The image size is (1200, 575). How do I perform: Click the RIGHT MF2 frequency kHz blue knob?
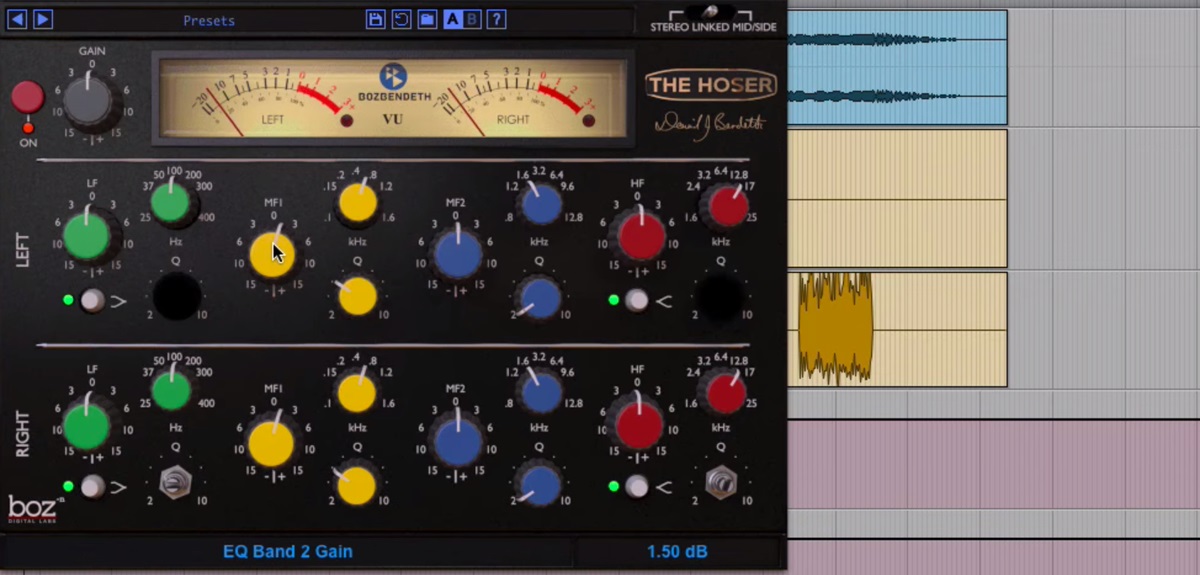pyautogui.click(x=541, y=392)
